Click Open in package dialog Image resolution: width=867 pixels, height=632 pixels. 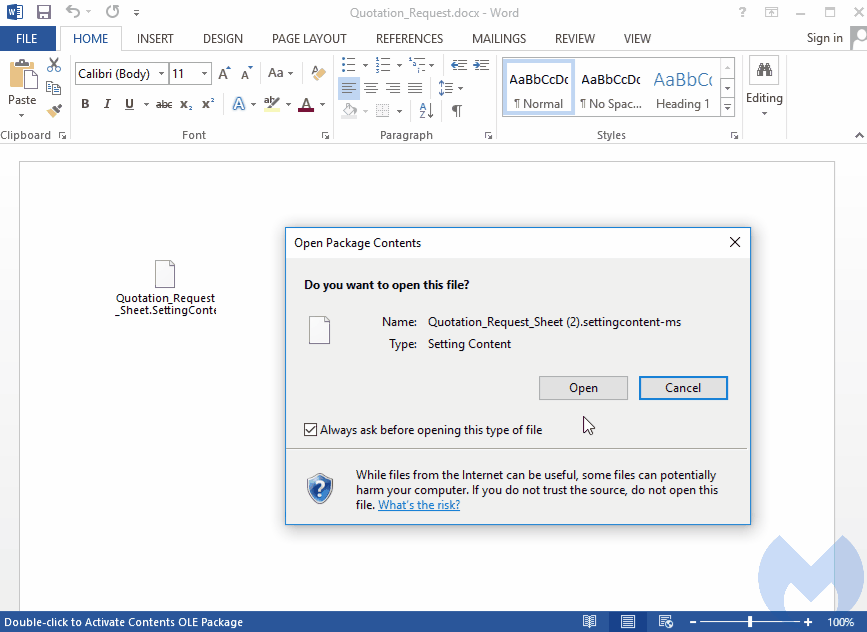[583, 388]
